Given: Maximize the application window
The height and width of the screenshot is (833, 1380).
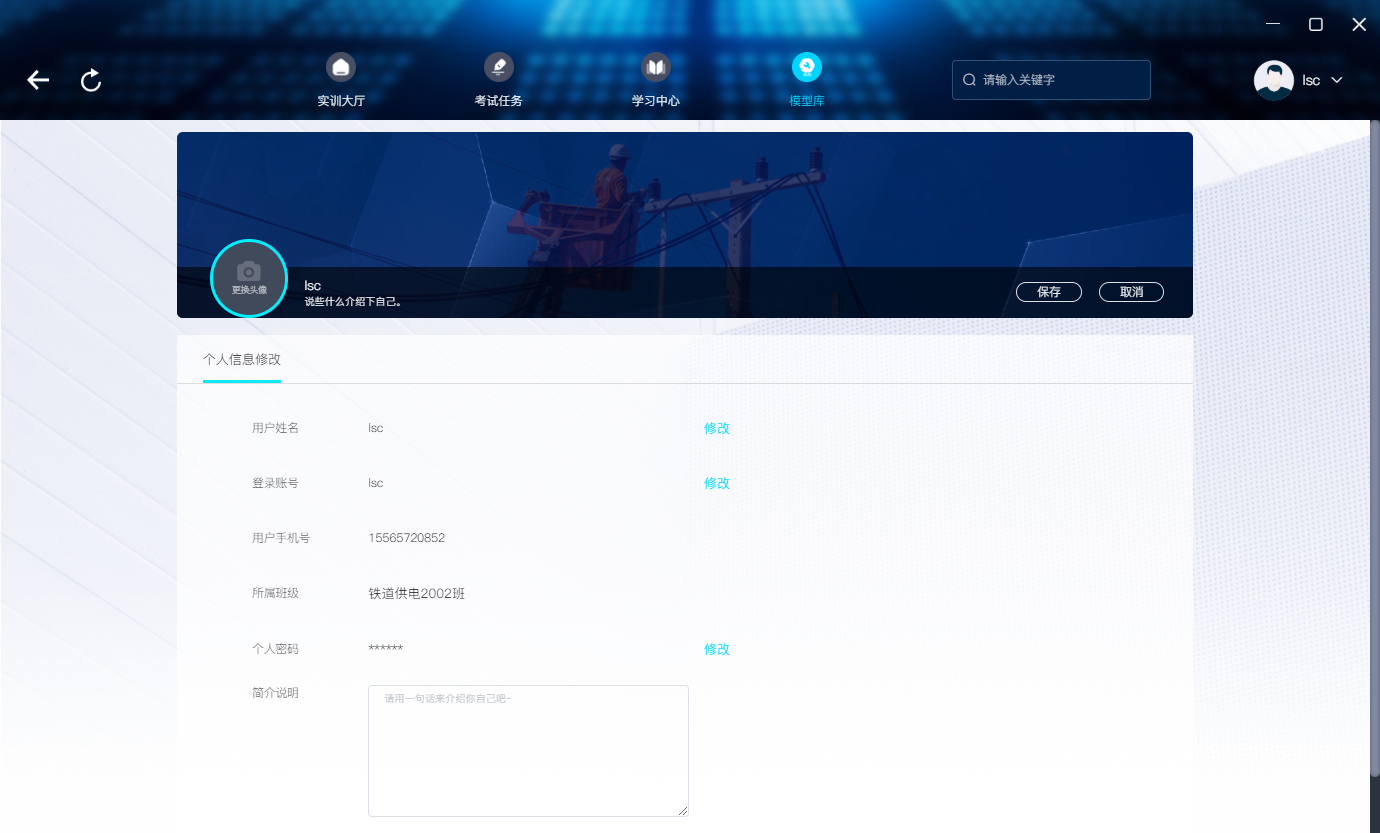Looking at the screenshot, I should [1316, 24].
